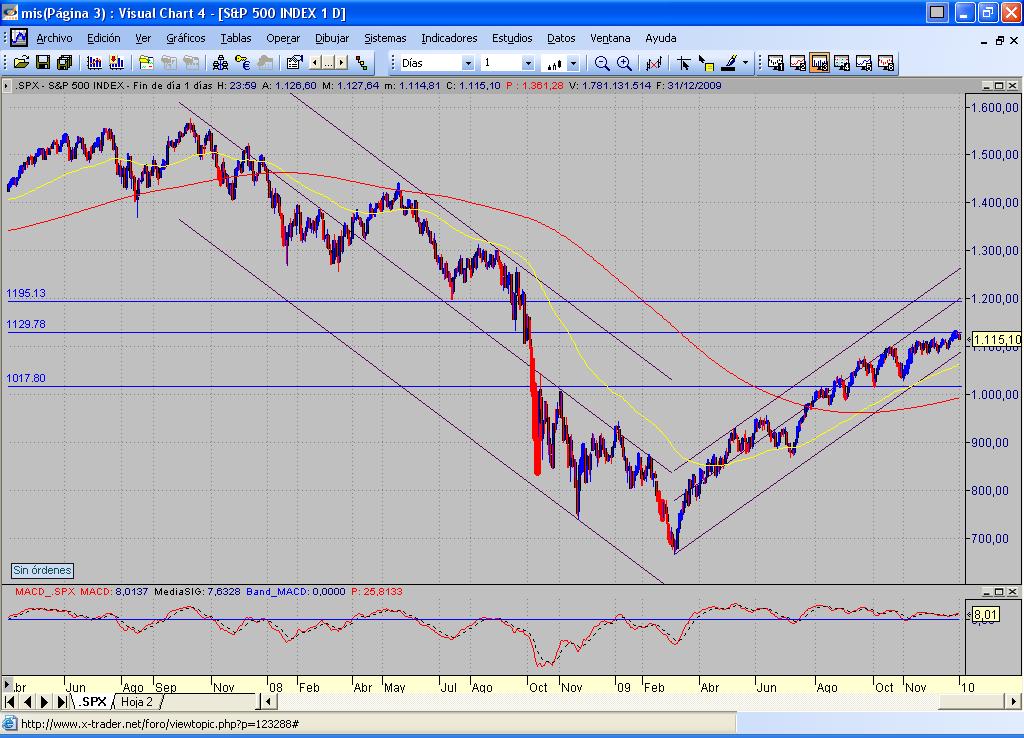Select the pointer with yellow note tool

pos(706,63)
